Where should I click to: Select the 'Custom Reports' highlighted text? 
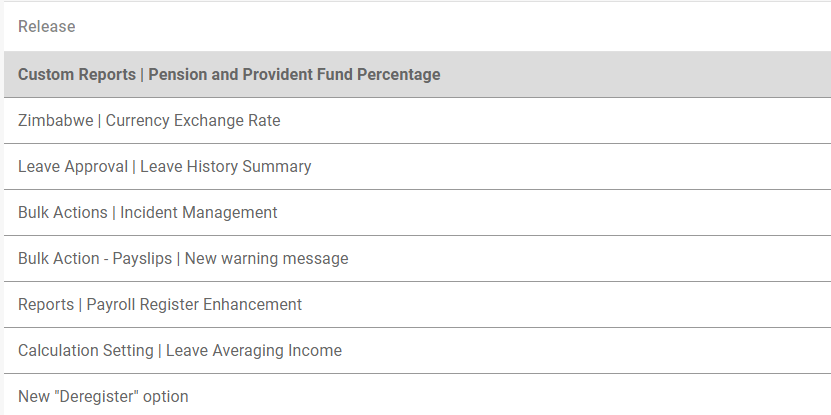[x=75, y=75]
